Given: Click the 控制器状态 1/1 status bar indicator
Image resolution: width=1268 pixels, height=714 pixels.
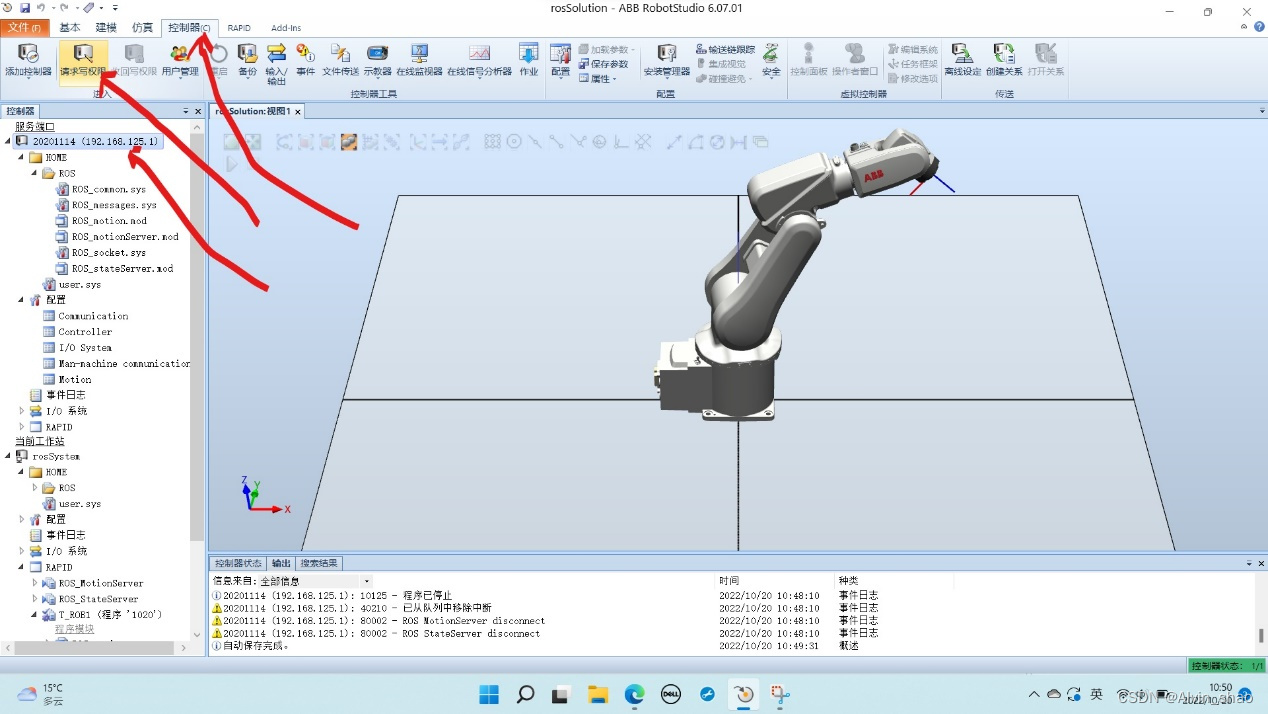Looking at the screenshot, I should point(1226,666).
